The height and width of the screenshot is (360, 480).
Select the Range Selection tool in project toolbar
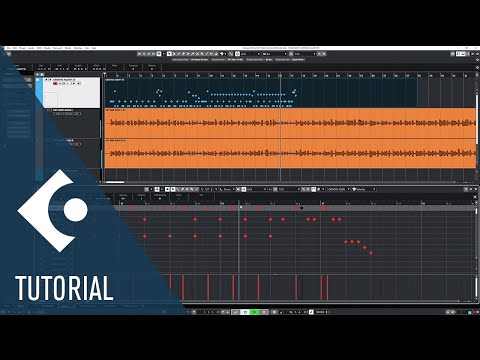(174, 54)
